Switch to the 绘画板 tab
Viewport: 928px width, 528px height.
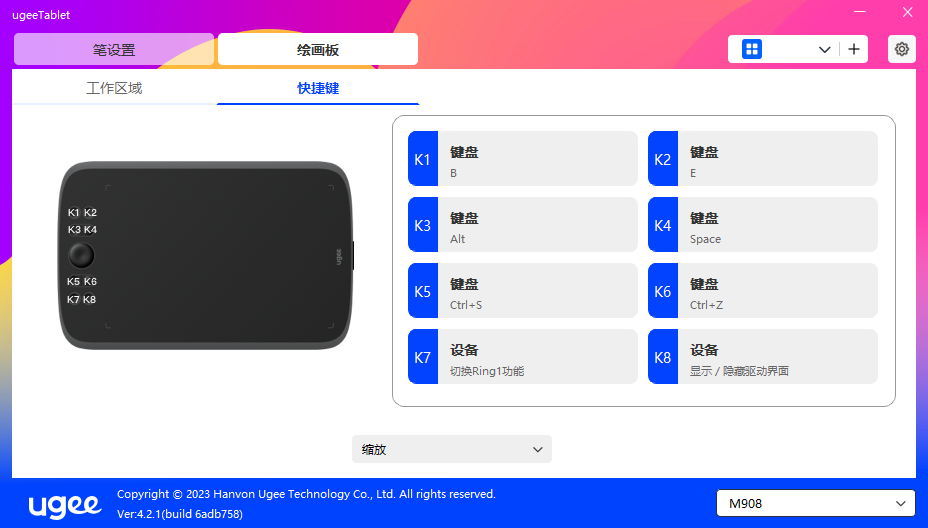318,49
